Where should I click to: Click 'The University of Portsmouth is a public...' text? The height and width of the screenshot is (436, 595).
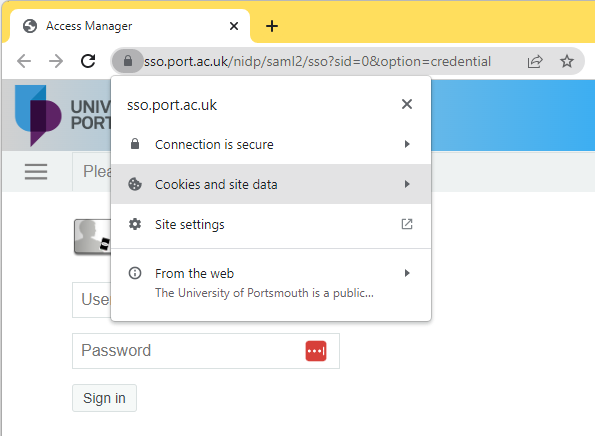[x=264, y=293]
